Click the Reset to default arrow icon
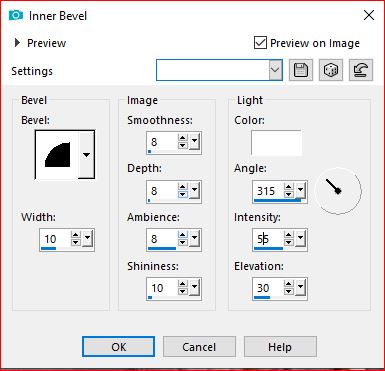The height and width of the screenshot is (371, 385). pos(361,70)
